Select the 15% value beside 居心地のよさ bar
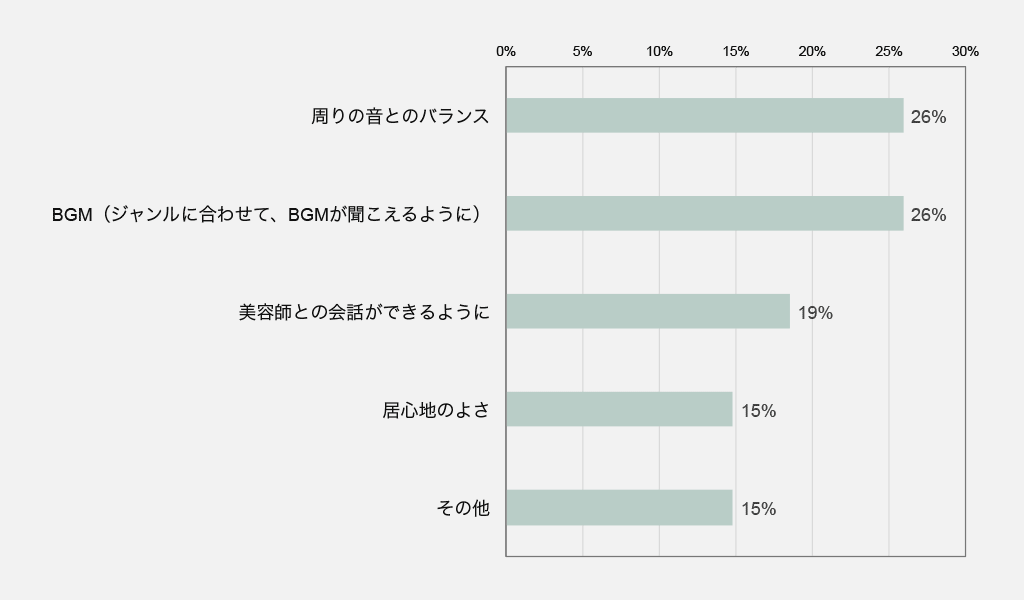1024x600 pixels. 758,411
